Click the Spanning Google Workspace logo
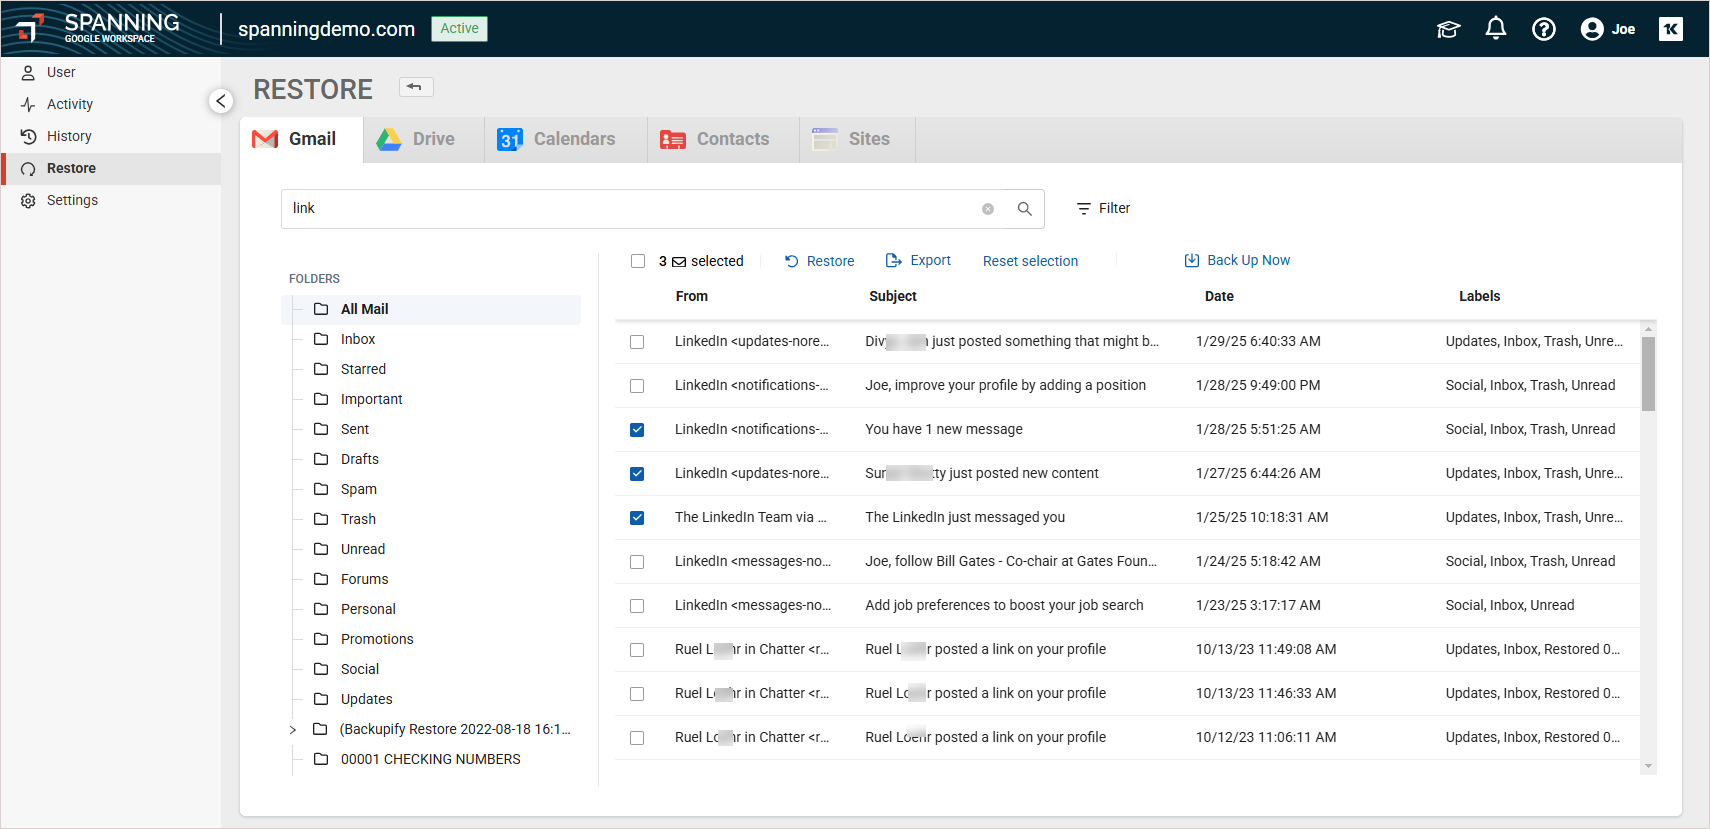 (98, 28)
